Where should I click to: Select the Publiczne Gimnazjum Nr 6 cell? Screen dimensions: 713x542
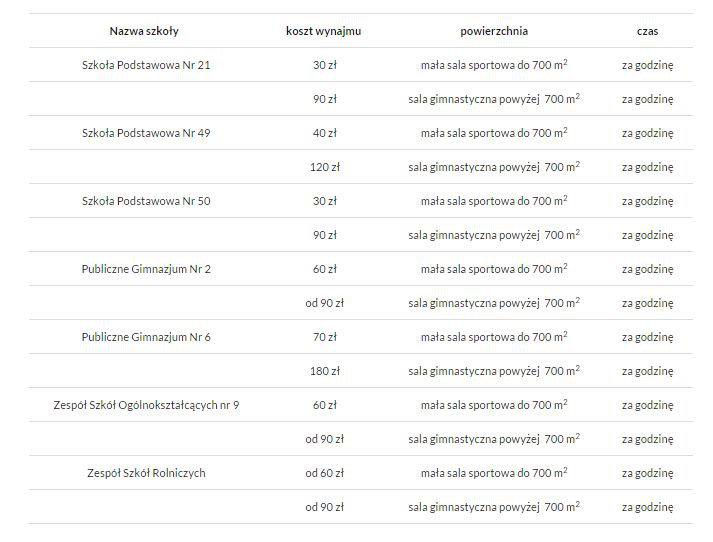[x=146, y=337]
